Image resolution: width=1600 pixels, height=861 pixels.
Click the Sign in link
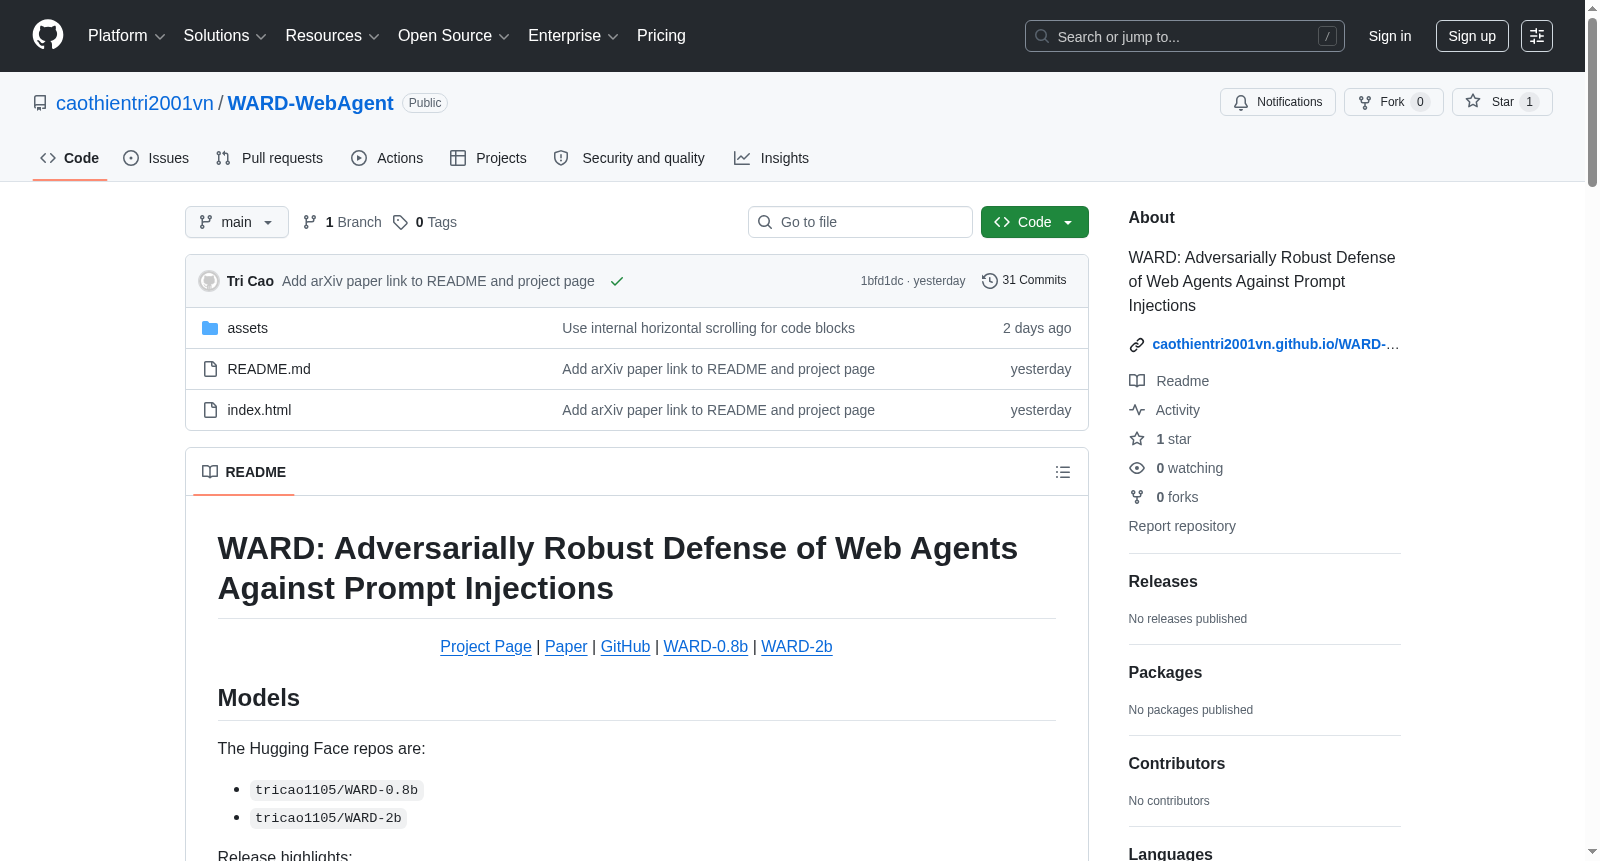point(1390,36)
